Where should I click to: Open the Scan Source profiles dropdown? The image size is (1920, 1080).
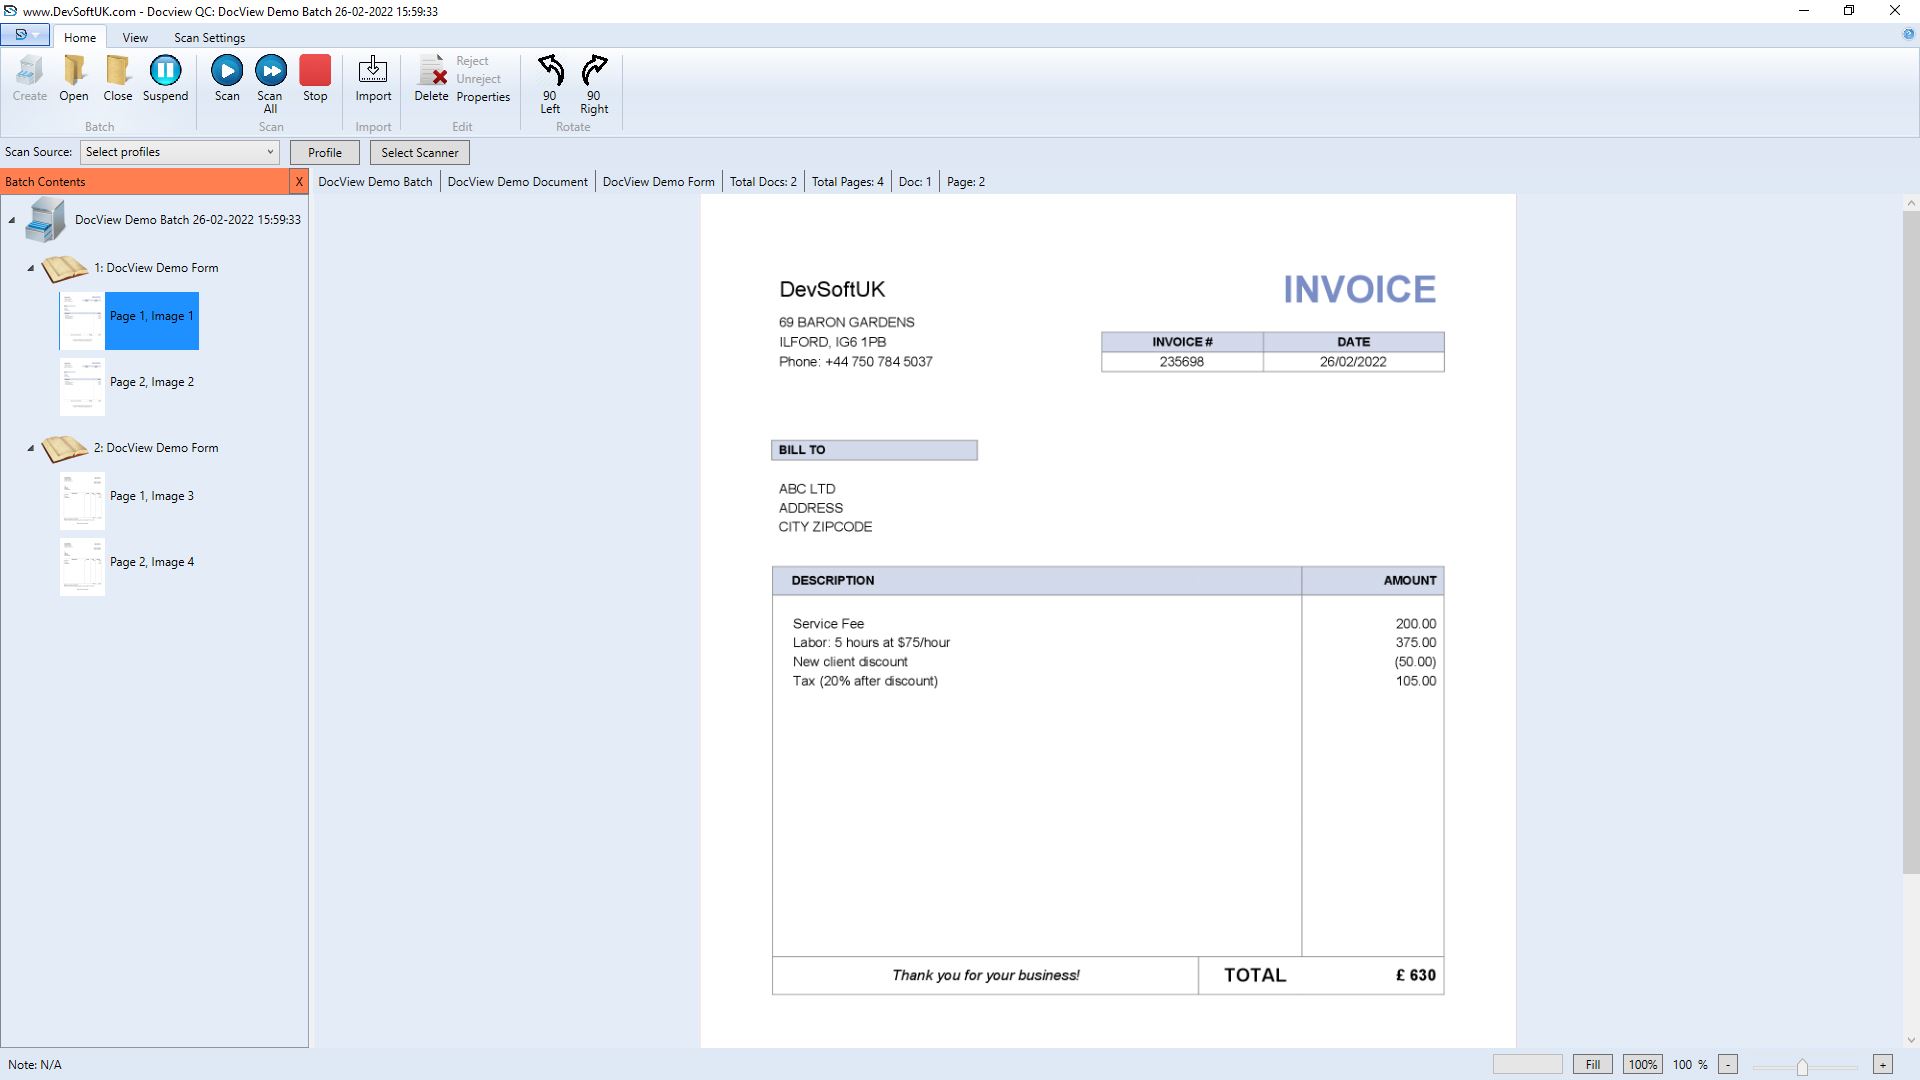click(x=269, y=152)
